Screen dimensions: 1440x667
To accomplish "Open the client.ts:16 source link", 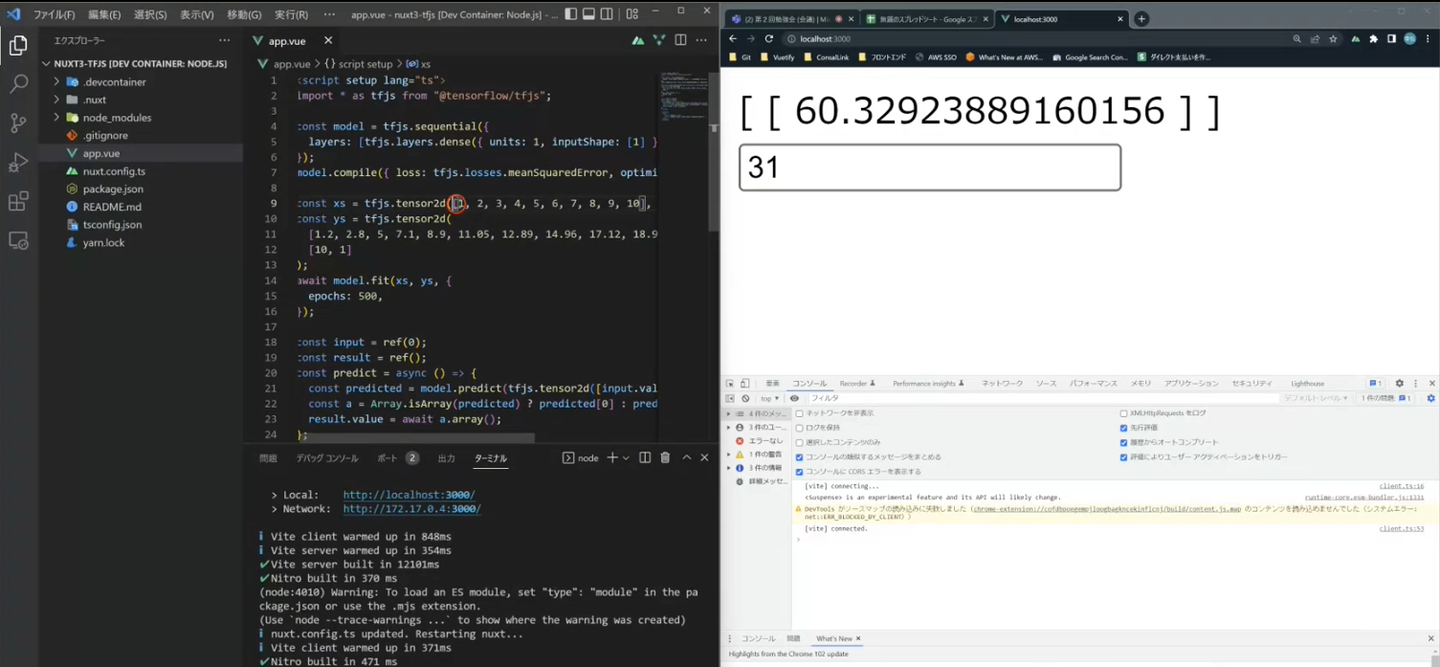I will 1401,486.
